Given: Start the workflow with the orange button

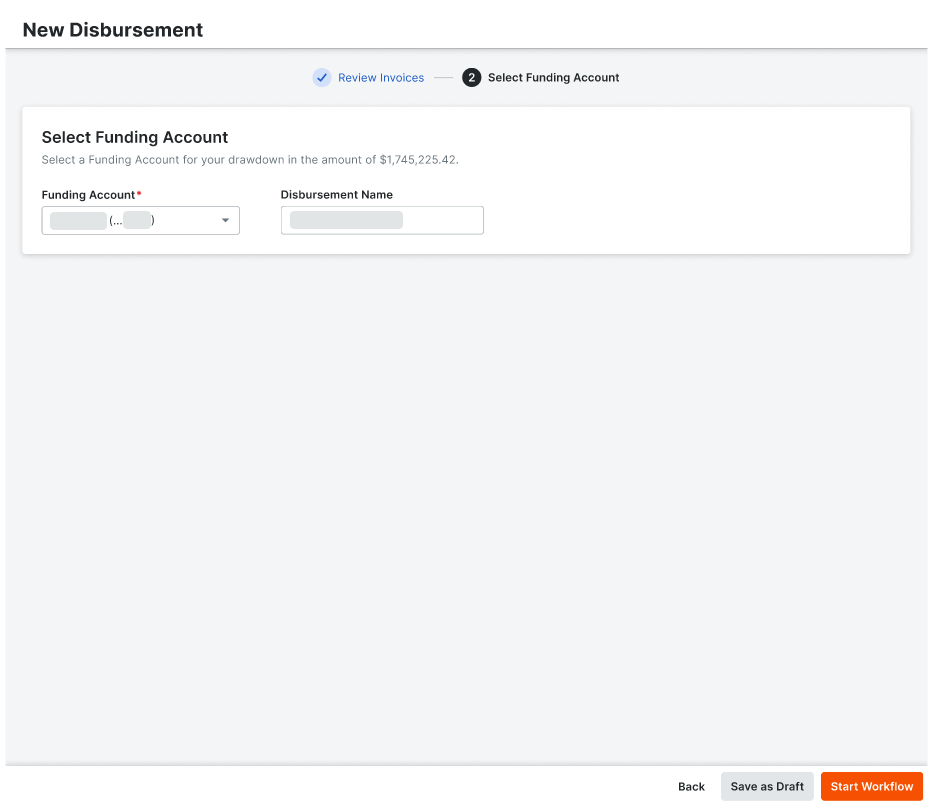Looking at the screenshot, I should point(871,787).
